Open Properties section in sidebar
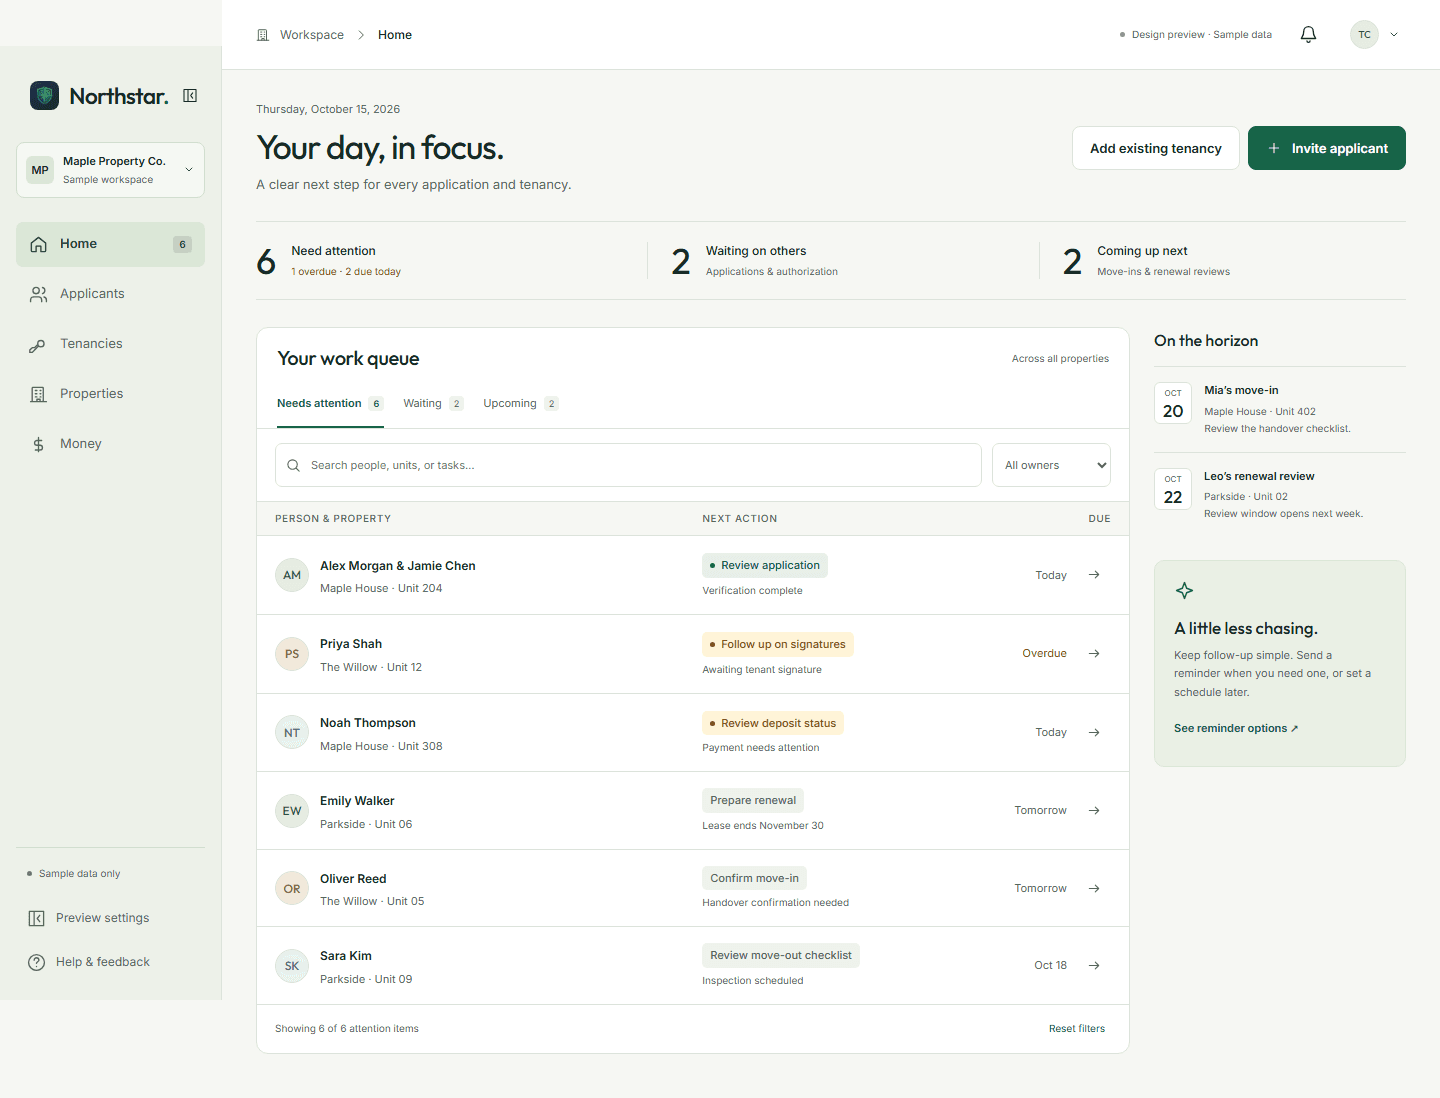This screenshot has height=1098, width=1440. [110, 394]
